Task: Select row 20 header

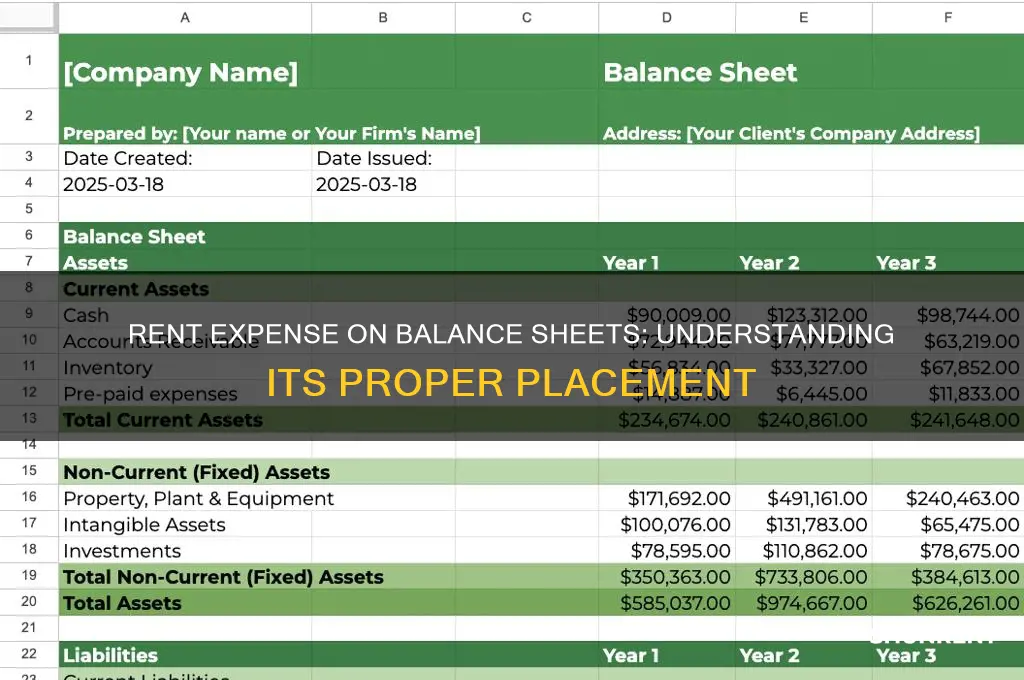Action: pos(29,602)
